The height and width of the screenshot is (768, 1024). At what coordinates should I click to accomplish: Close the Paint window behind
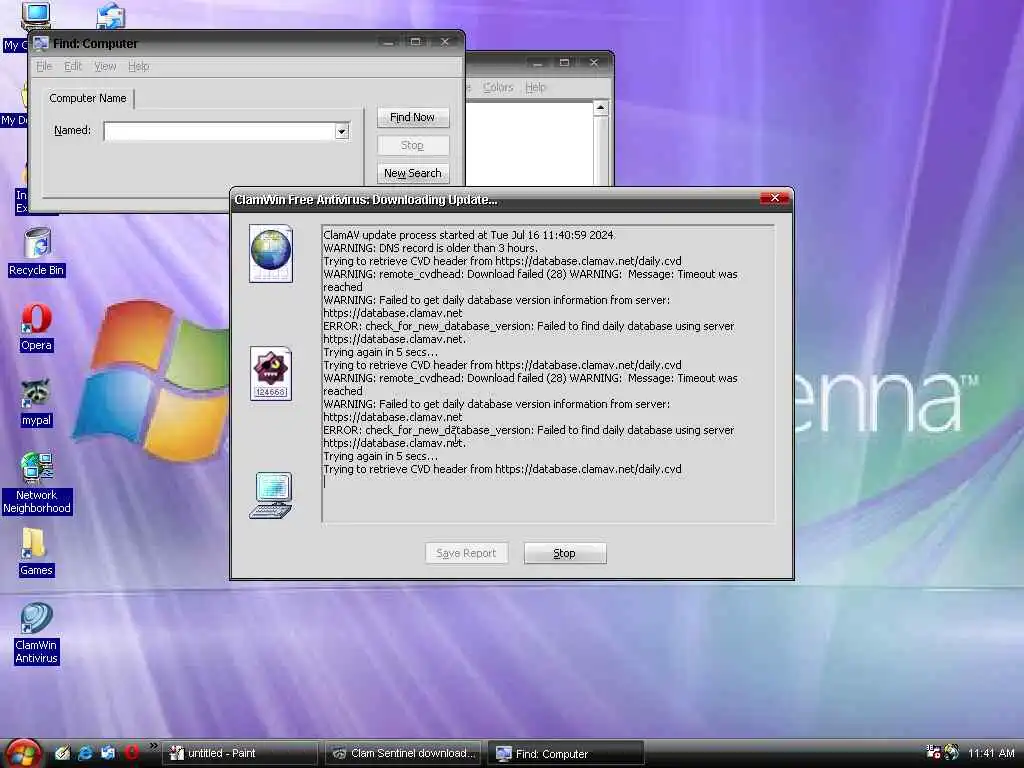[x=594, y=63]
